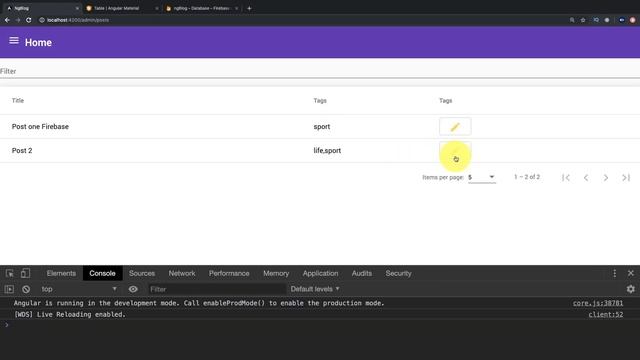
Task: Open browser zoom search icon in address bar
Action: 572,20
